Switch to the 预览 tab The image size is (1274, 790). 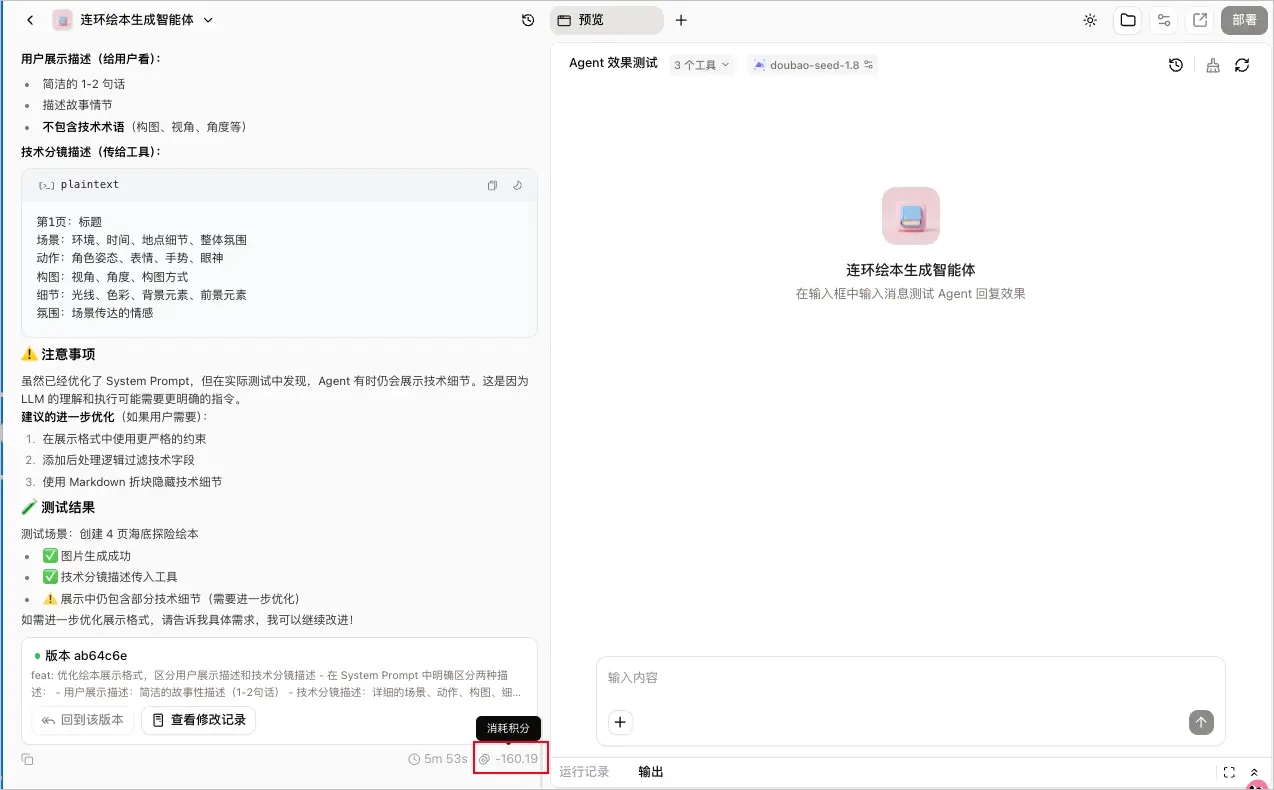point(606,20)
